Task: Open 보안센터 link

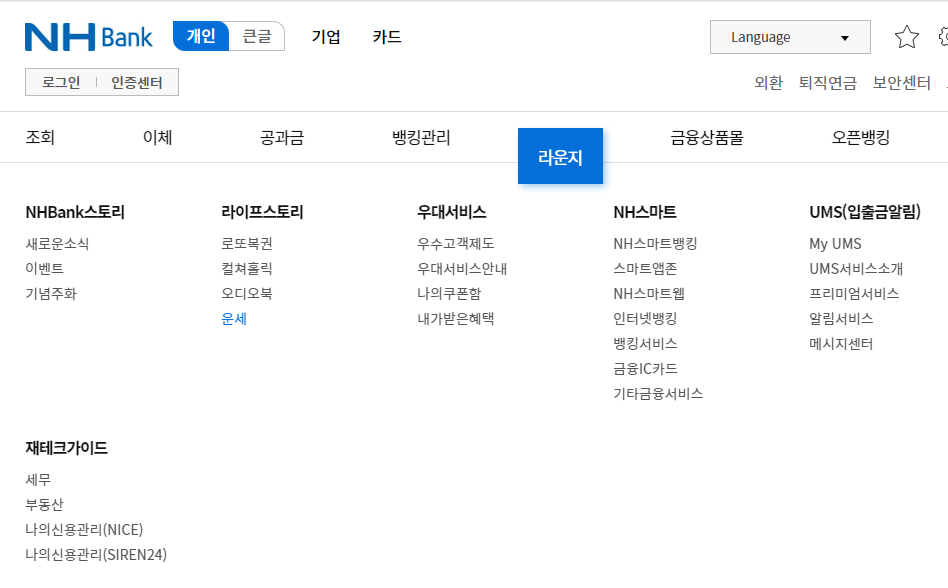Action: pyautogui.click(x=901, y=83)
